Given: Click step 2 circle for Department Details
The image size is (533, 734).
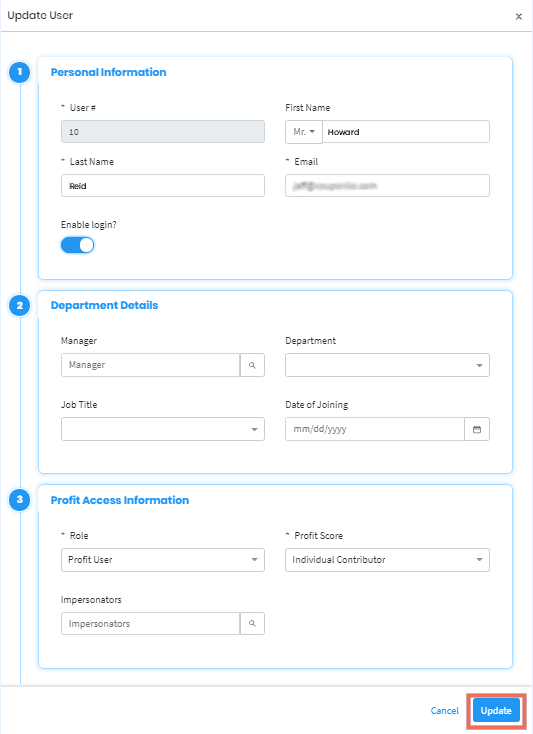Looking at the screenshot, I should click(20, 306).
